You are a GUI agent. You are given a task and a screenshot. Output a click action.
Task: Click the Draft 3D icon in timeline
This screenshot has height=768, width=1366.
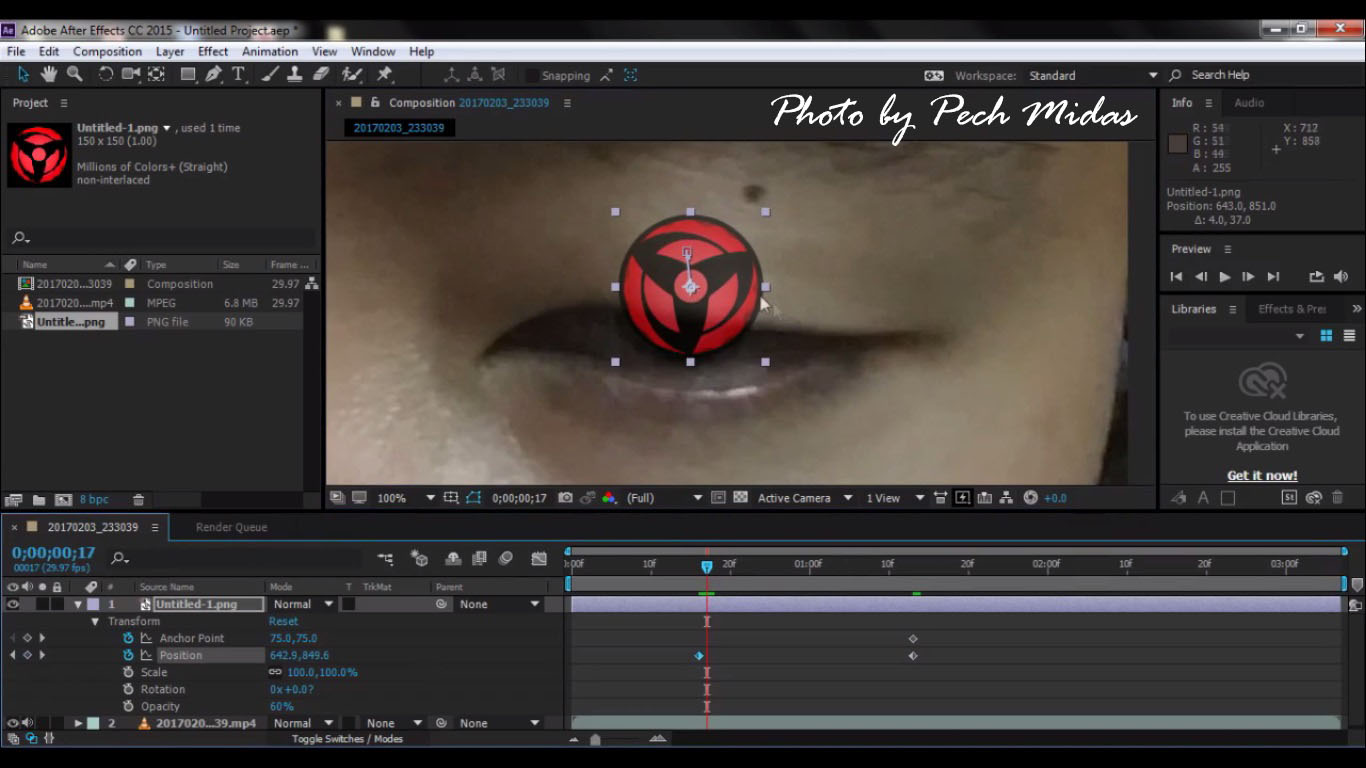420,558
